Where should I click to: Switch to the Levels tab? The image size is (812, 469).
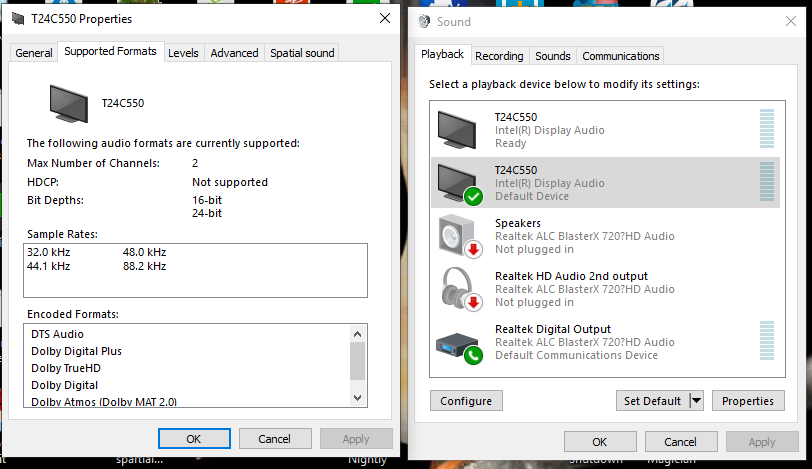183,53
